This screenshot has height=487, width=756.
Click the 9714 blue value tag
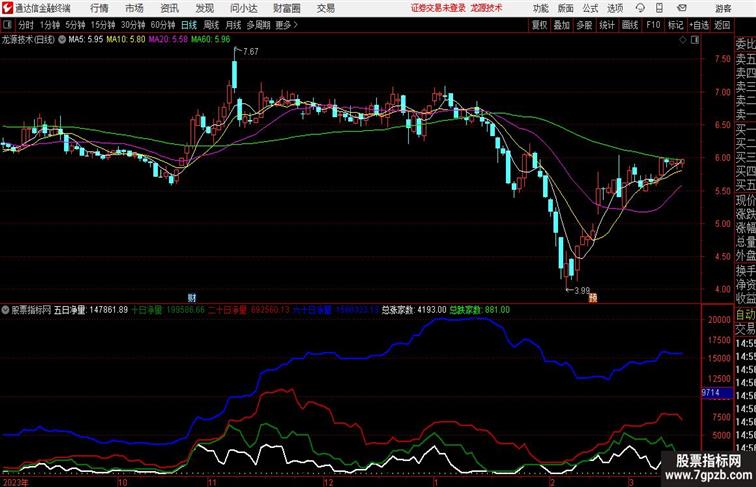717,393
